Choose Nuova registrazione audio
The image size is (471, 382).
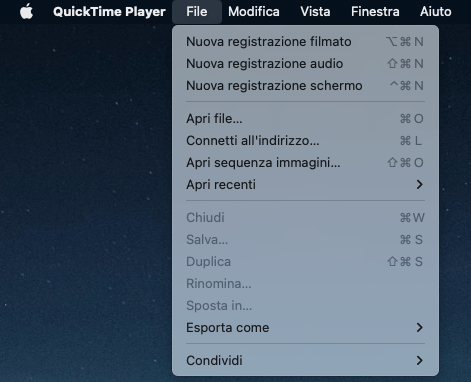click(x=305, y=64)
